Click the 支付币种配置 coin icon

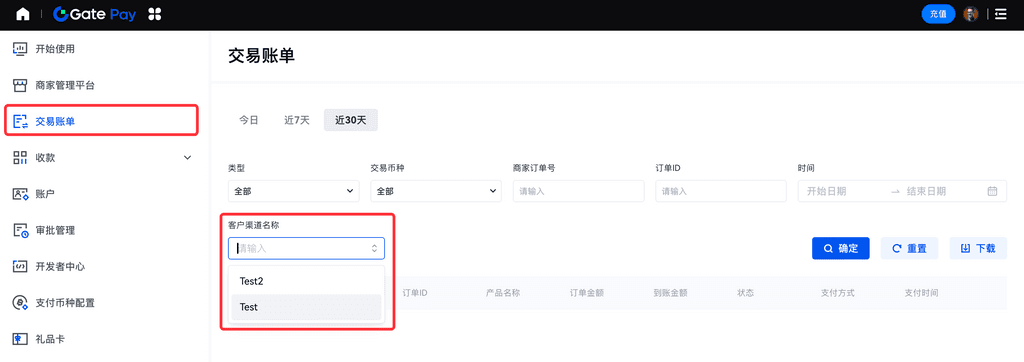21,303
